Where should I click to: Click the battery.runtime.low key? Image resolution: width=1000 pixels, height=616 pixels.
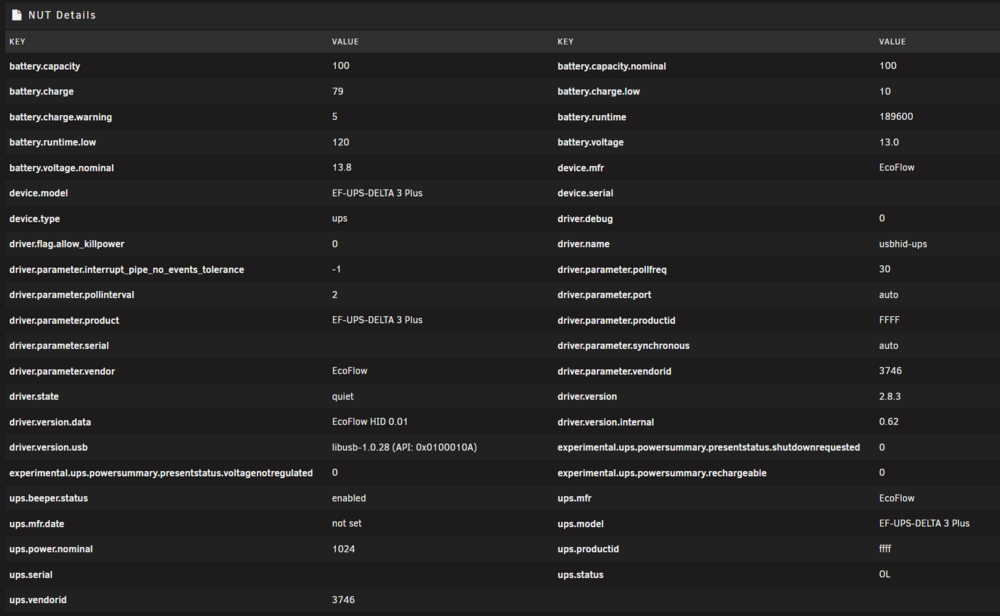(x=52, y=142)
